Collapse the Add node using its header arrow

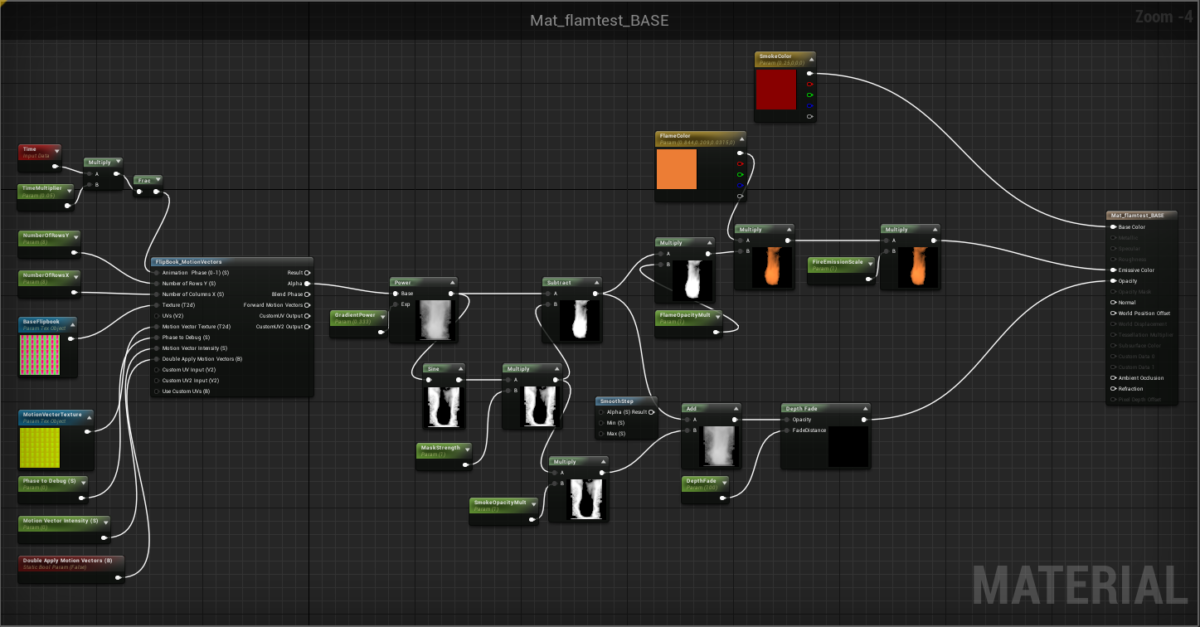(x=735, y=408)
